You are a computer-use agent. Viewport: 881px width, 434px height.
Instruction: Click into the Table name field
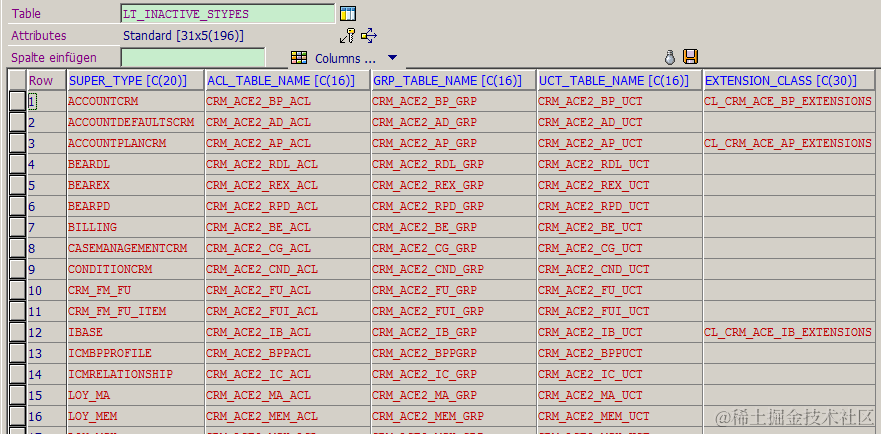click(x=228, y=14)
